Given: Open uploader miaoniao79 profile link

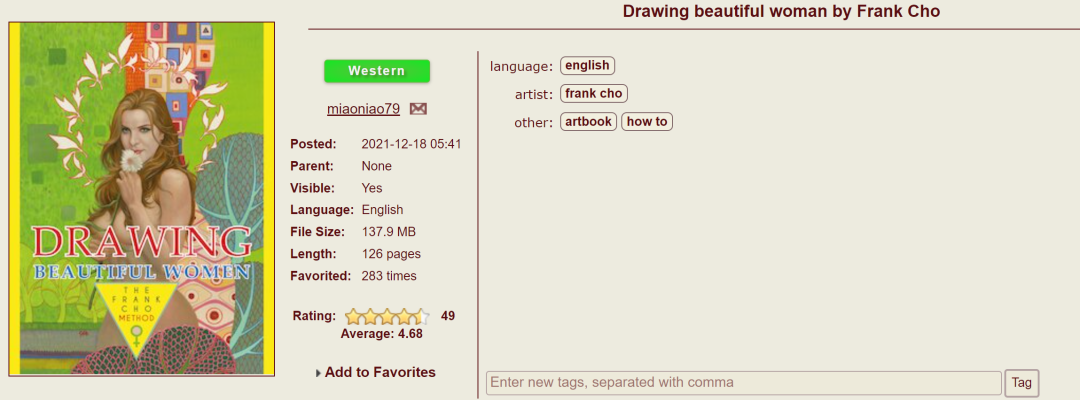Looking at the screenshot, I should [364, 109].
